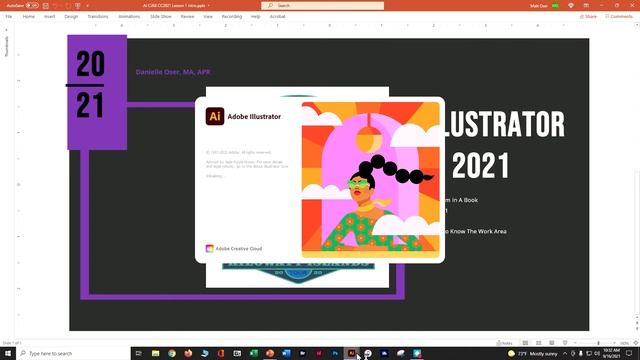Click the zoom slider handle
The width and height of the screenshot is (640, 360).
click(x=598, y=343)
